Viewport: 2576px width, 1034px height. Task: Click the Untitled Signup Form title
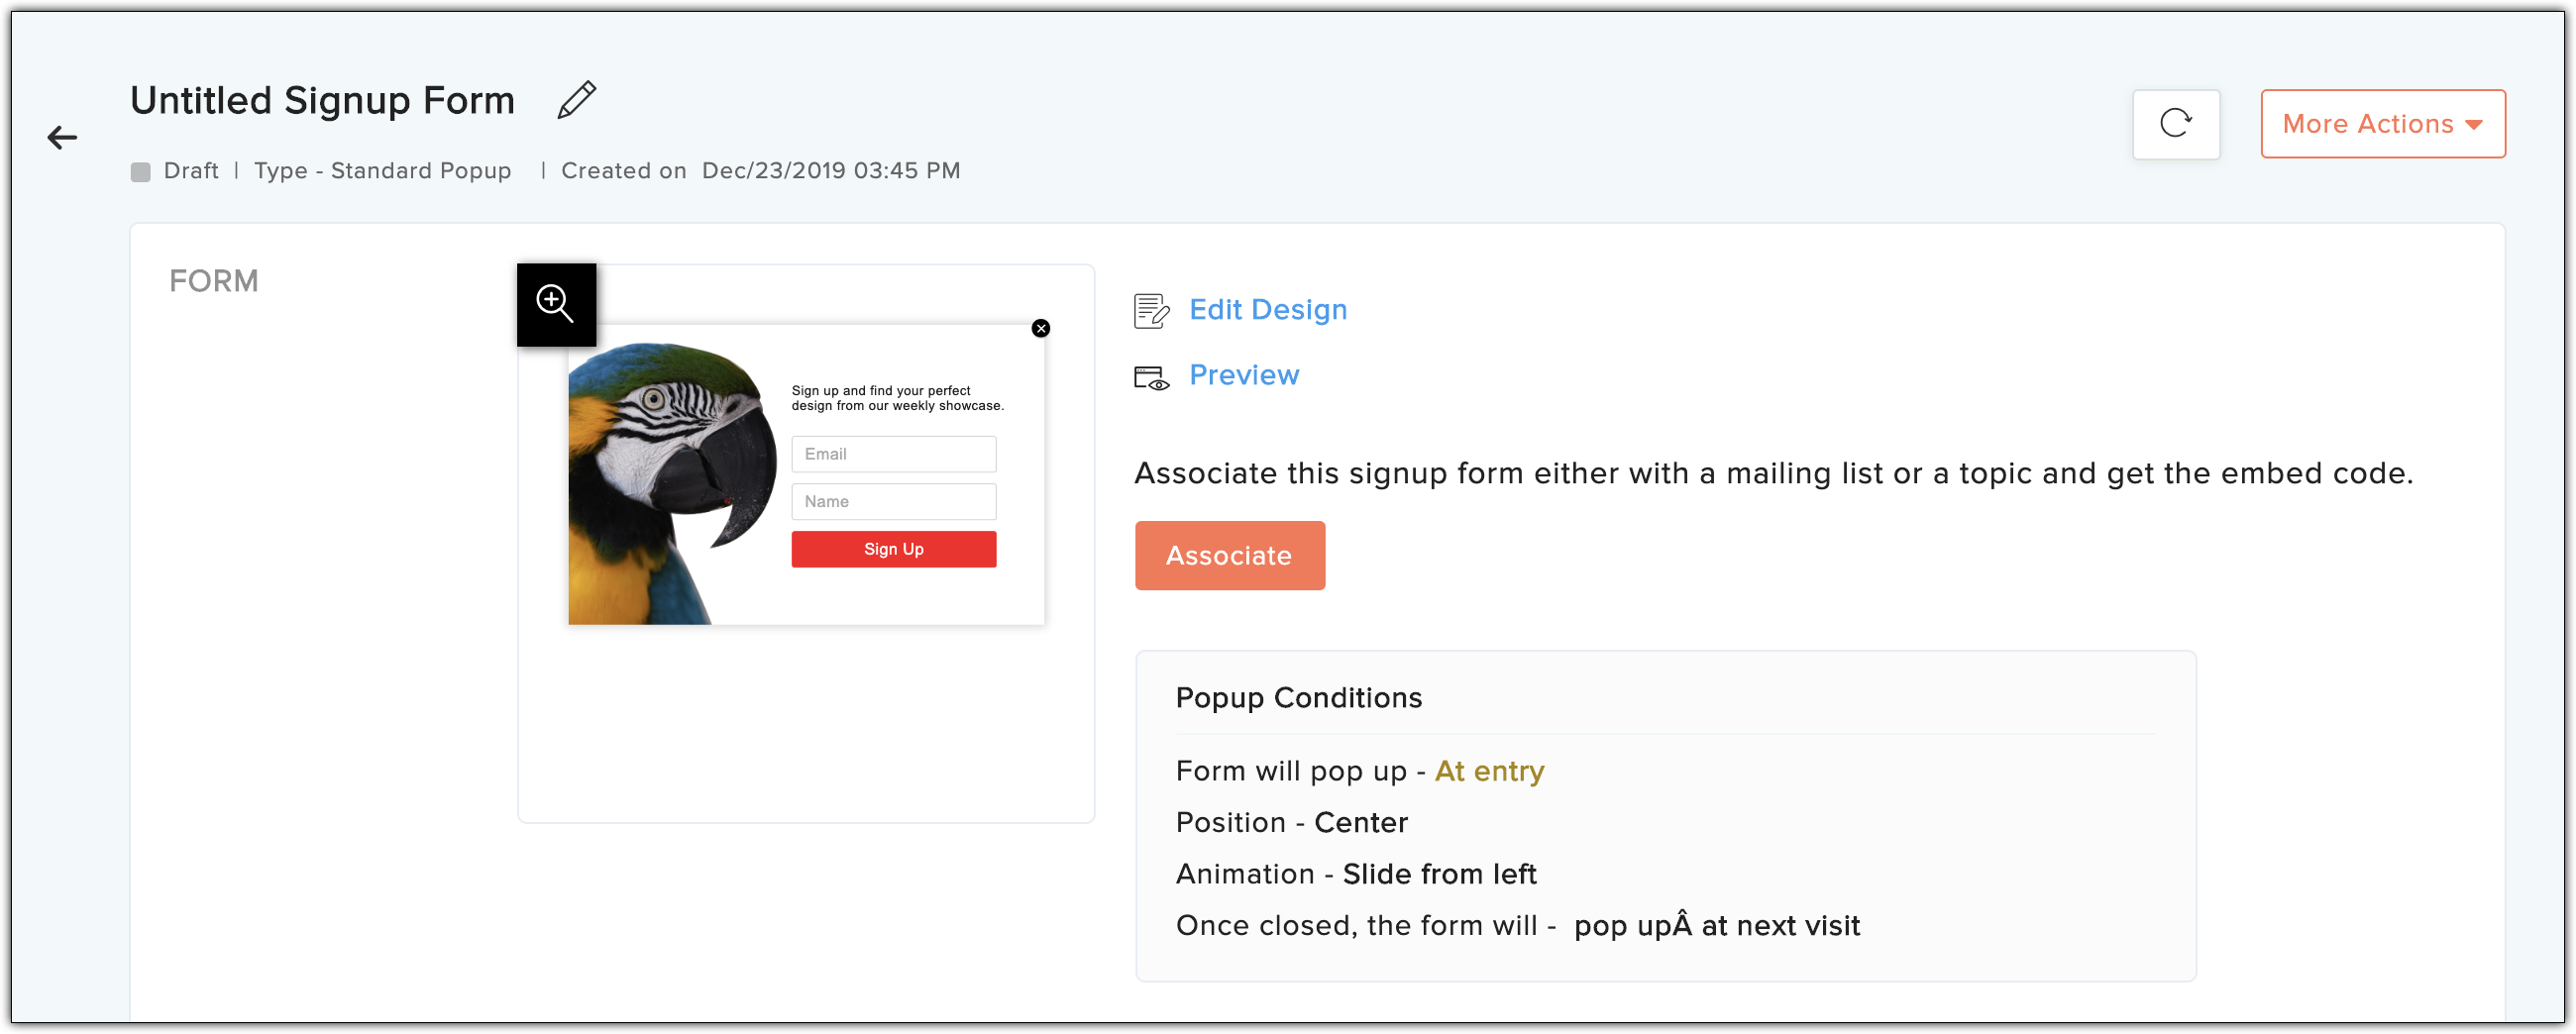pos(322,100)
